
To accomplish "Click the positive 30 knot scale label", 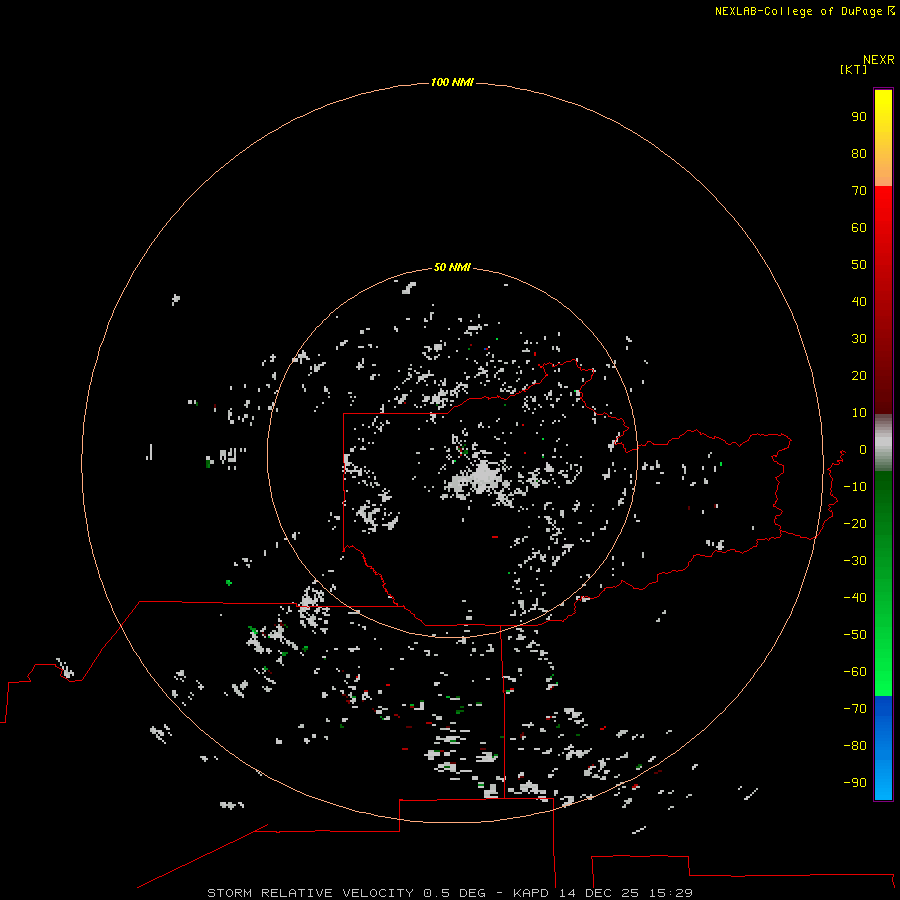I will coord(859,339).
